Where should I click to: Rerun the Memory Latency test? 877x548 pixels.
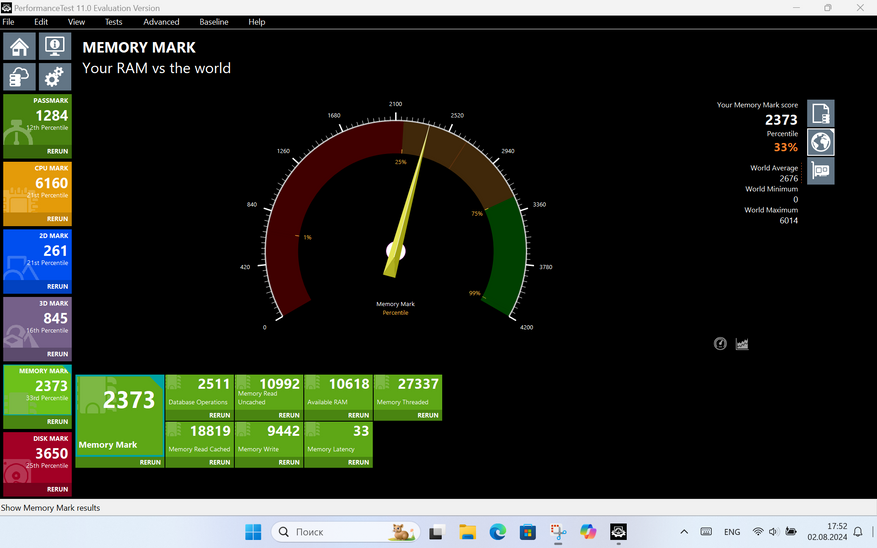coord(358,462)
